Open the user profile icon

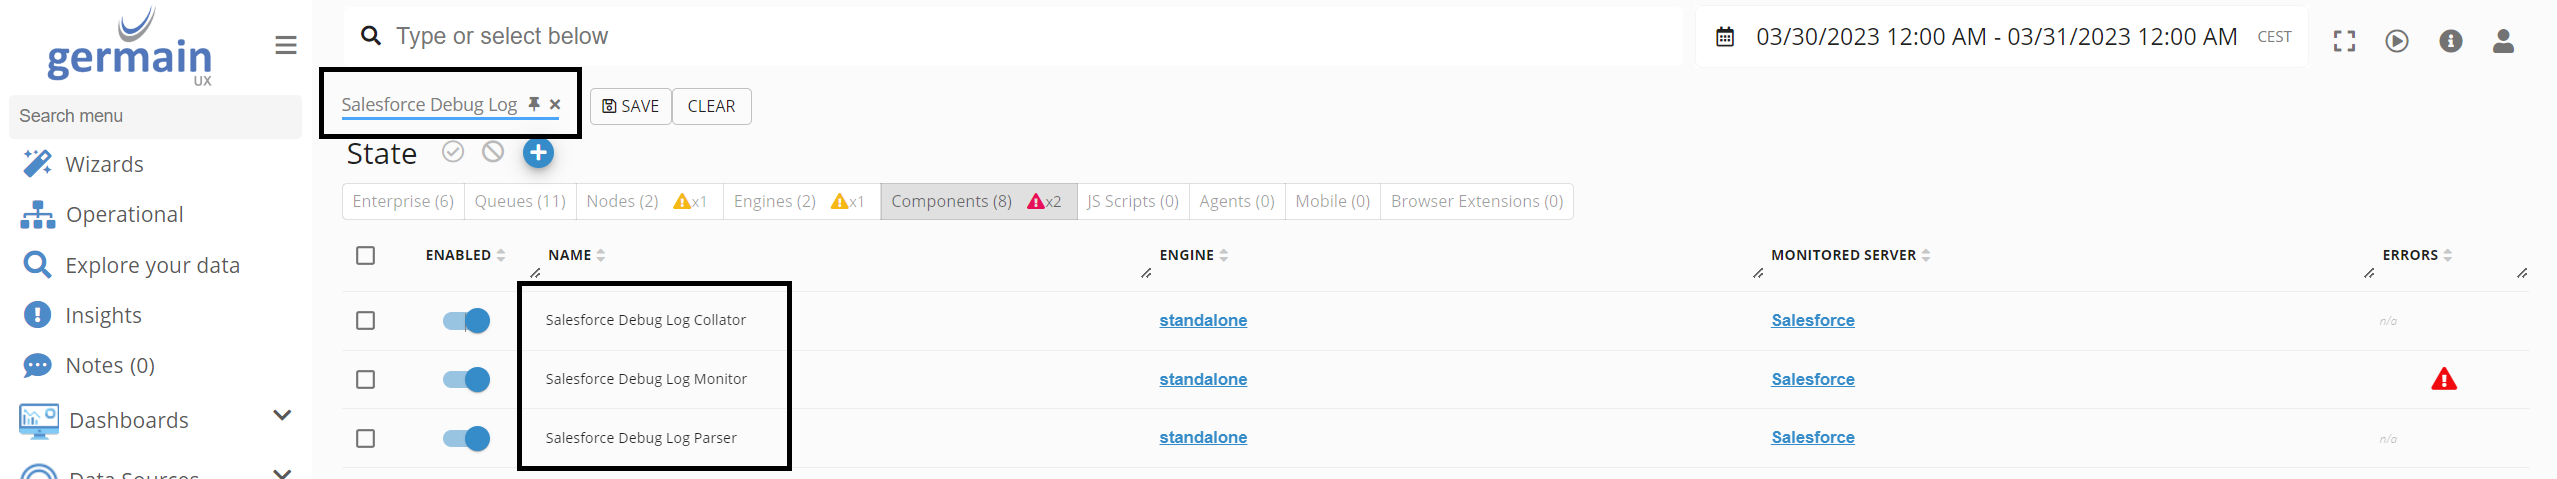pyautogui.click(x=2503, y=41)
